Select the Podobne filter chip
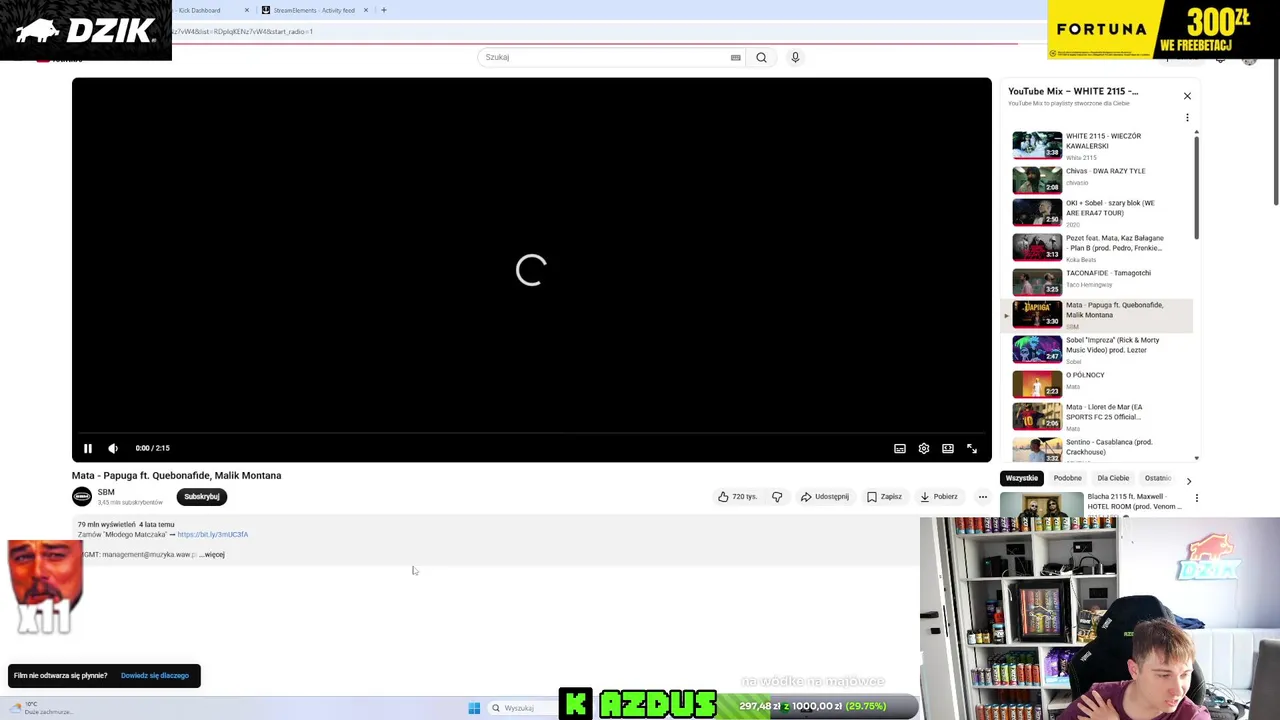Image resolution: width=1280 pixels, height=720 pixels. click(1067, 478)
